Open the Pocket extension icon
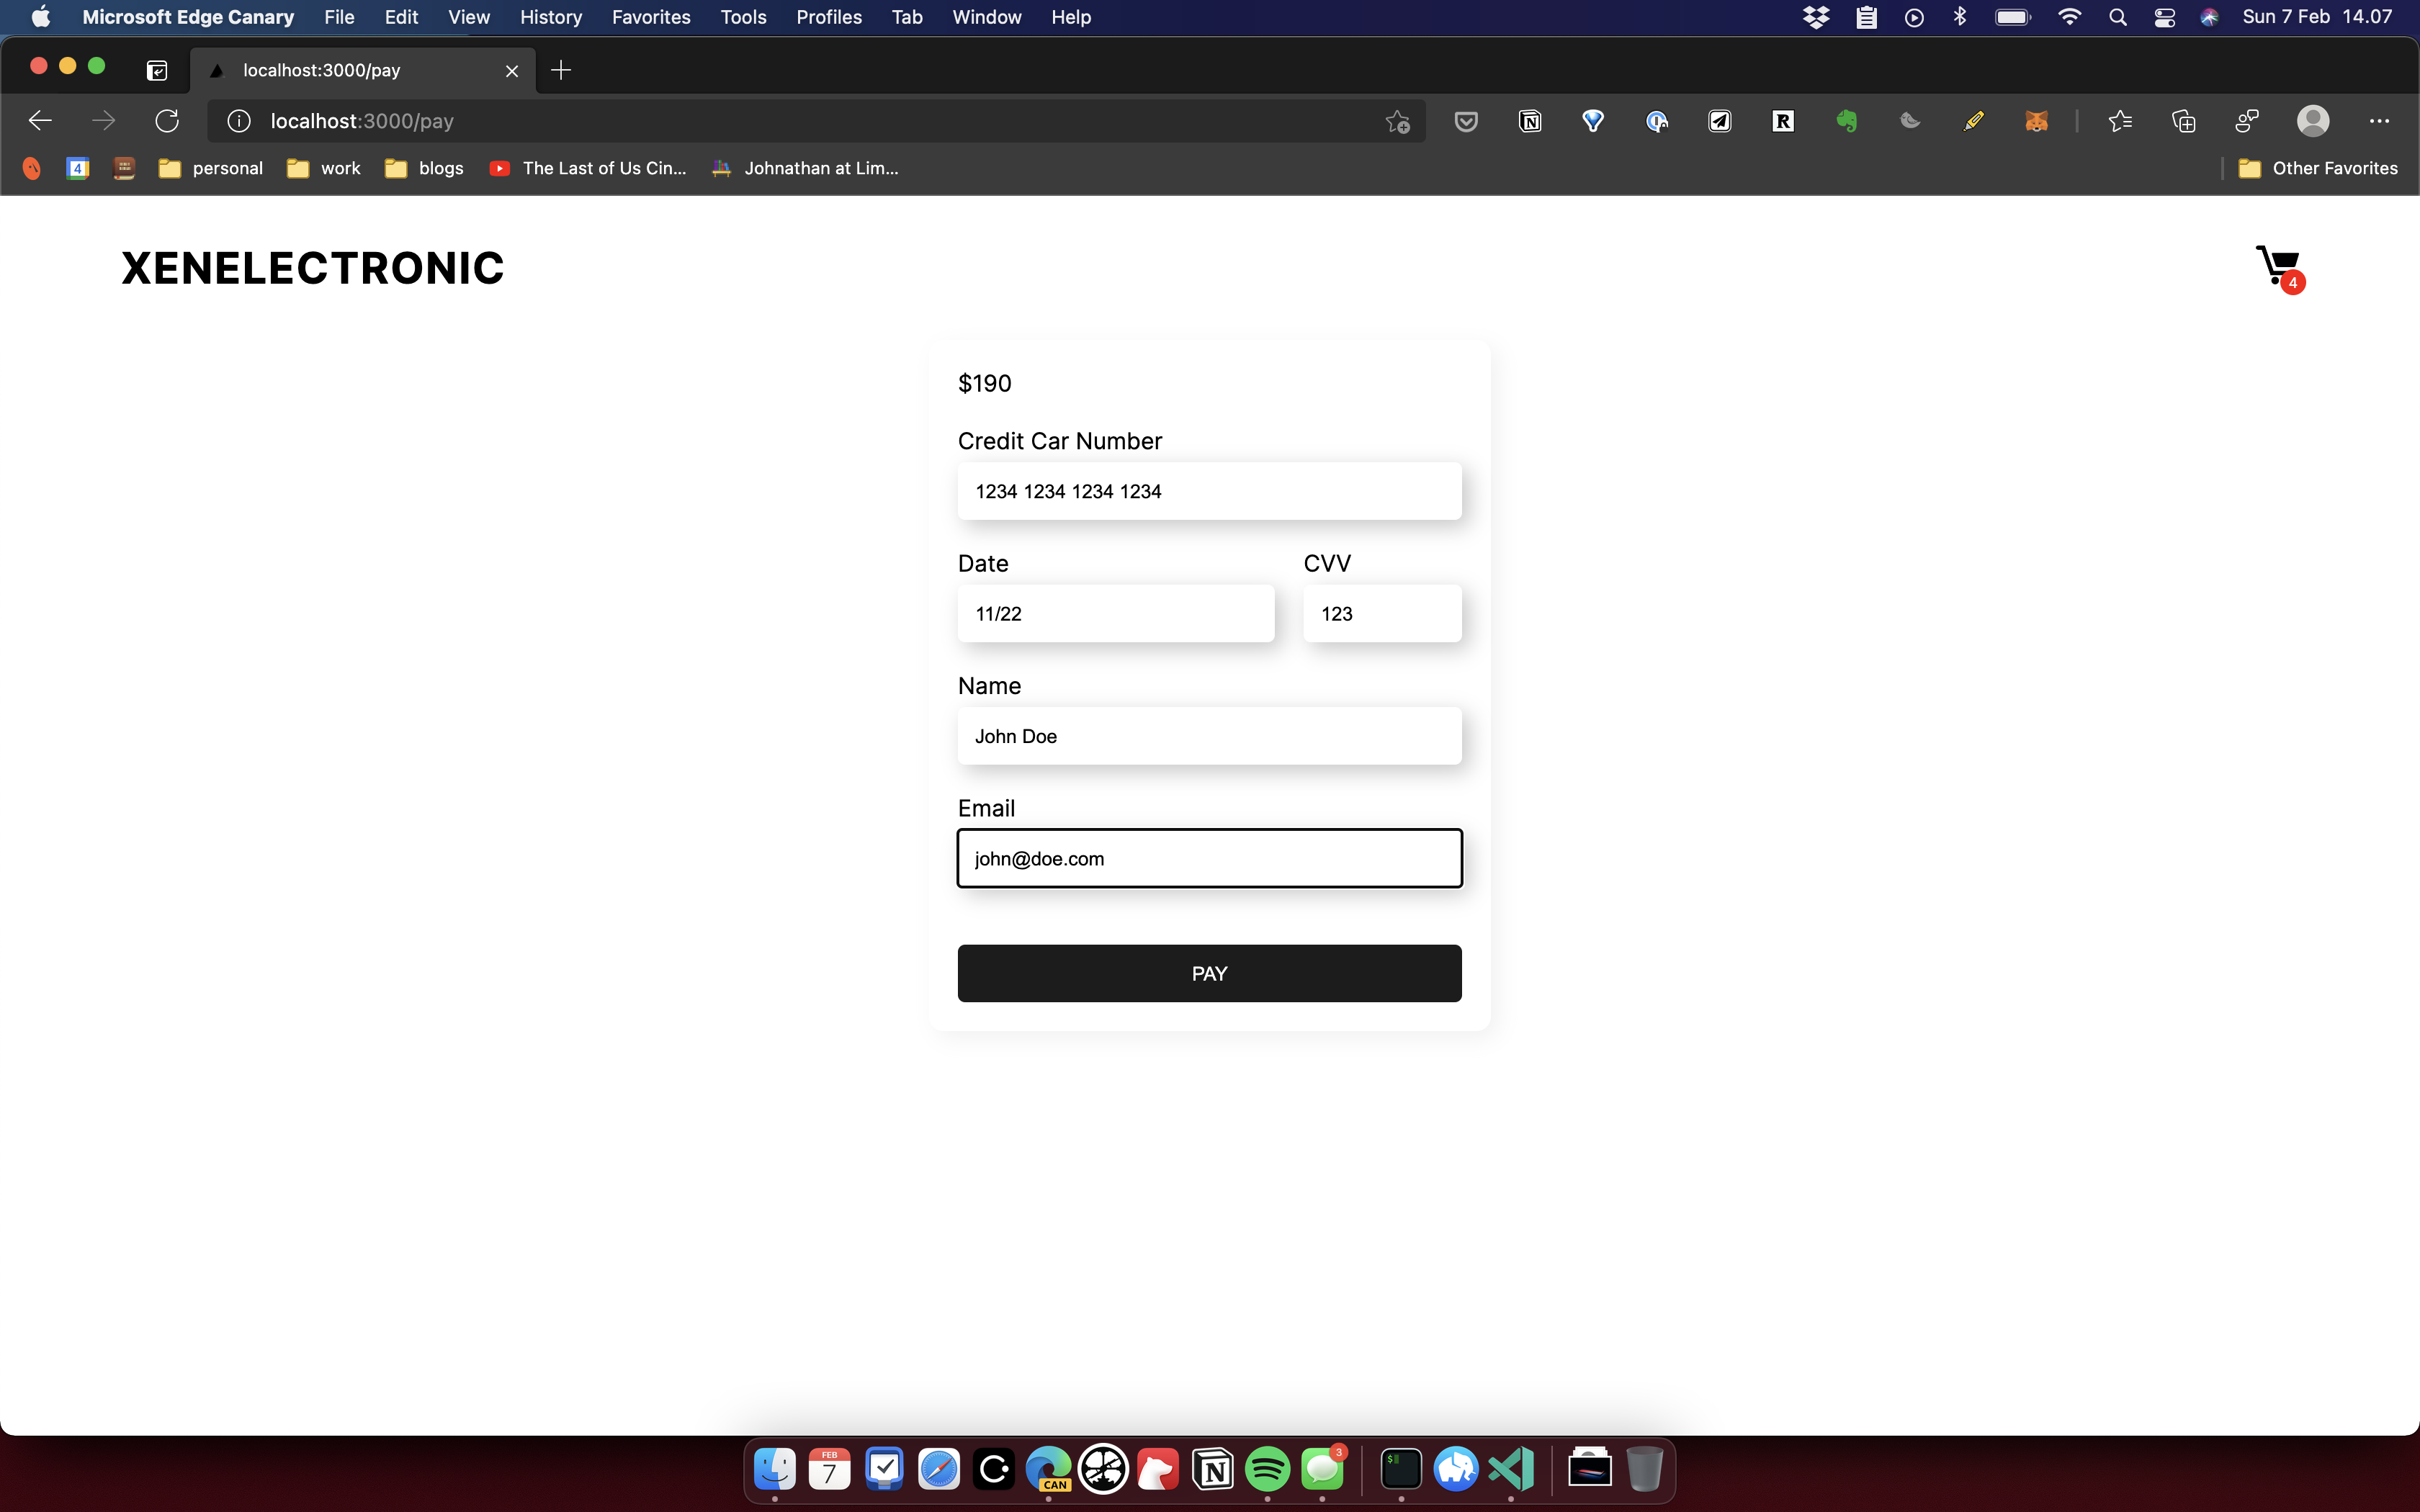The width and height of the screenshot is (2420, 1512). point(1466,121)
